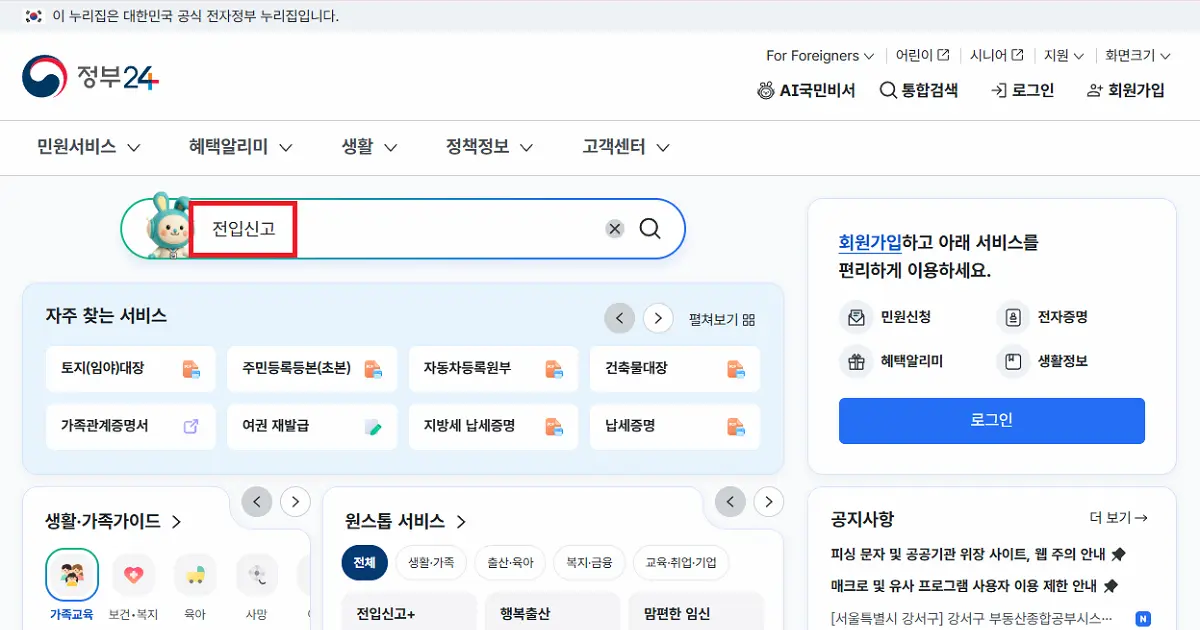Screen dimensions: 1200x630
Task: Open the For Foreigners dropdown
Action: (x=820, y=56)
